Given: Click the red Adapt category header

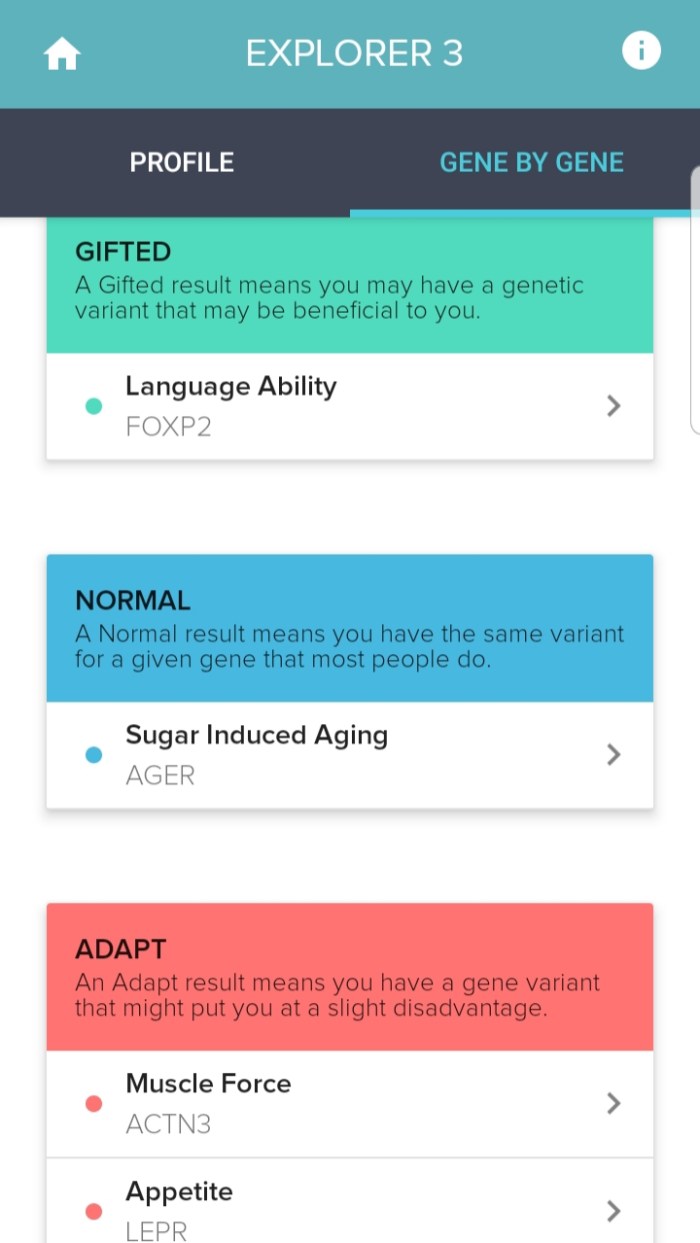Looking at the screenshot, I should pyautogui.click(x=350, y=977).
